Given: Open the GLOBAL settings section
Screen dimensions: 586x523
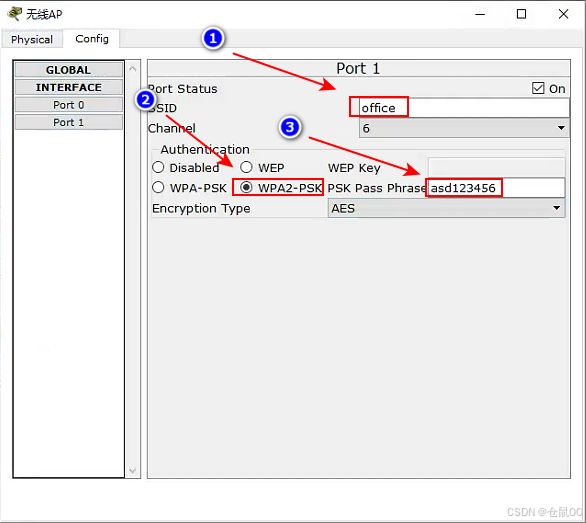Looking at the screenshot, I should 69,70.
